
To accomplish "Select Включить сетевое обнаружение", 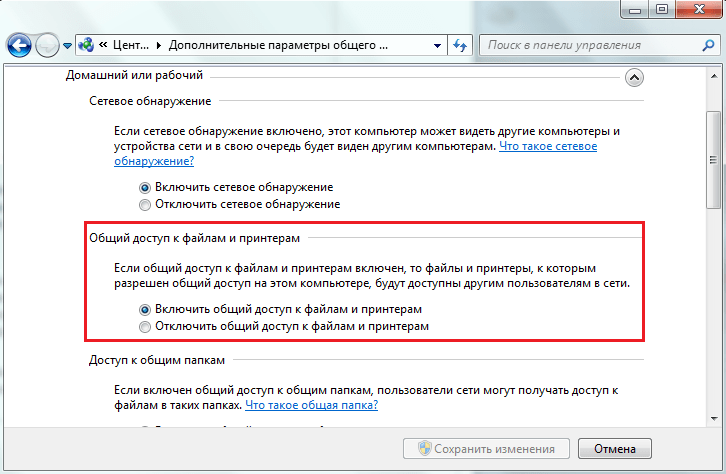I will [146, 187].
